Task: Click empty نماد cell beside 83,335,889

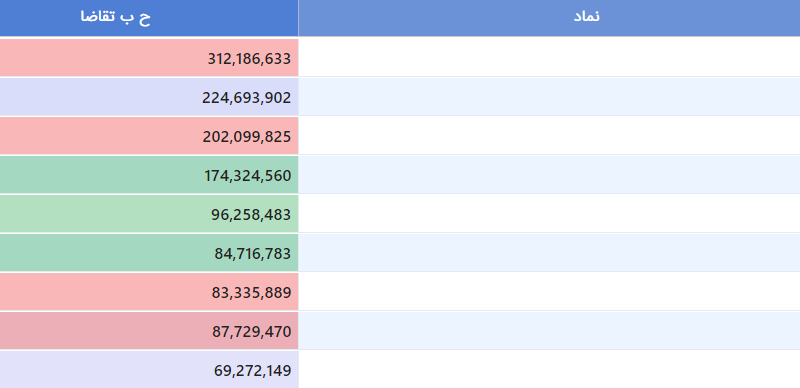Action: [549, 292]
